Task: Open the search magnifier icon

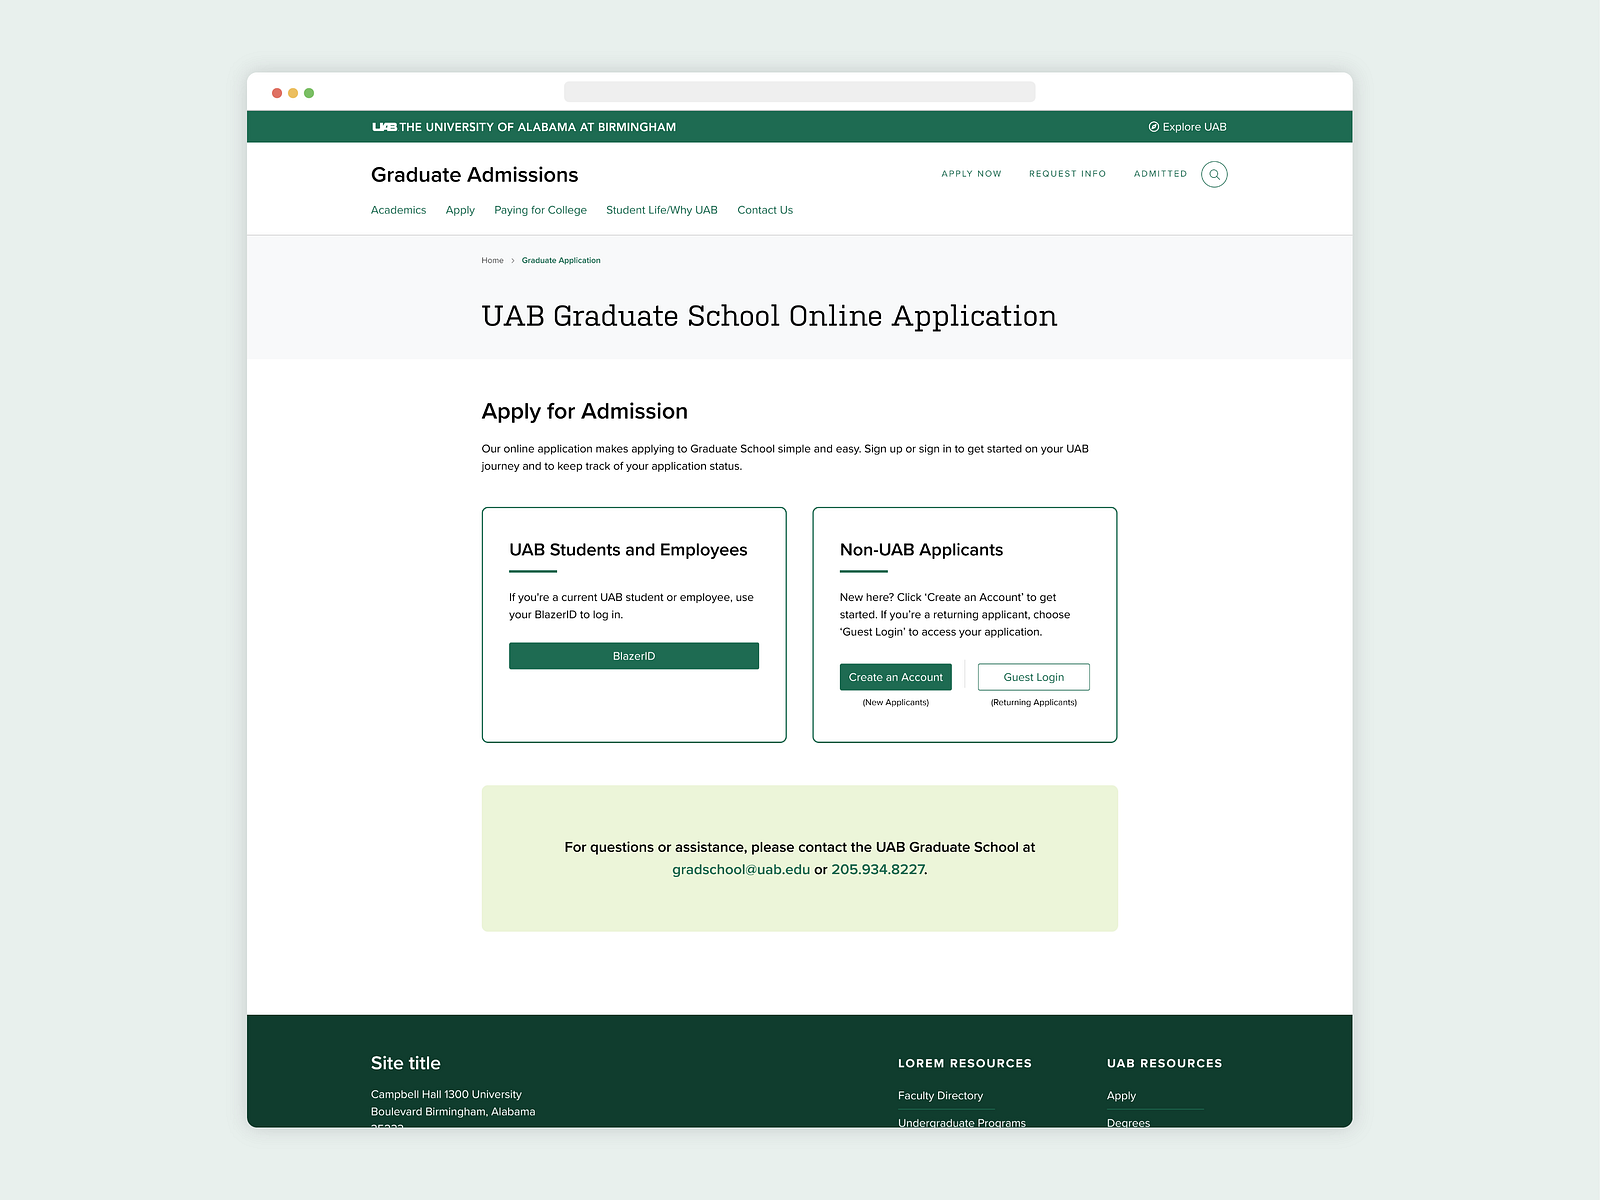Action: click(1214, 174)
